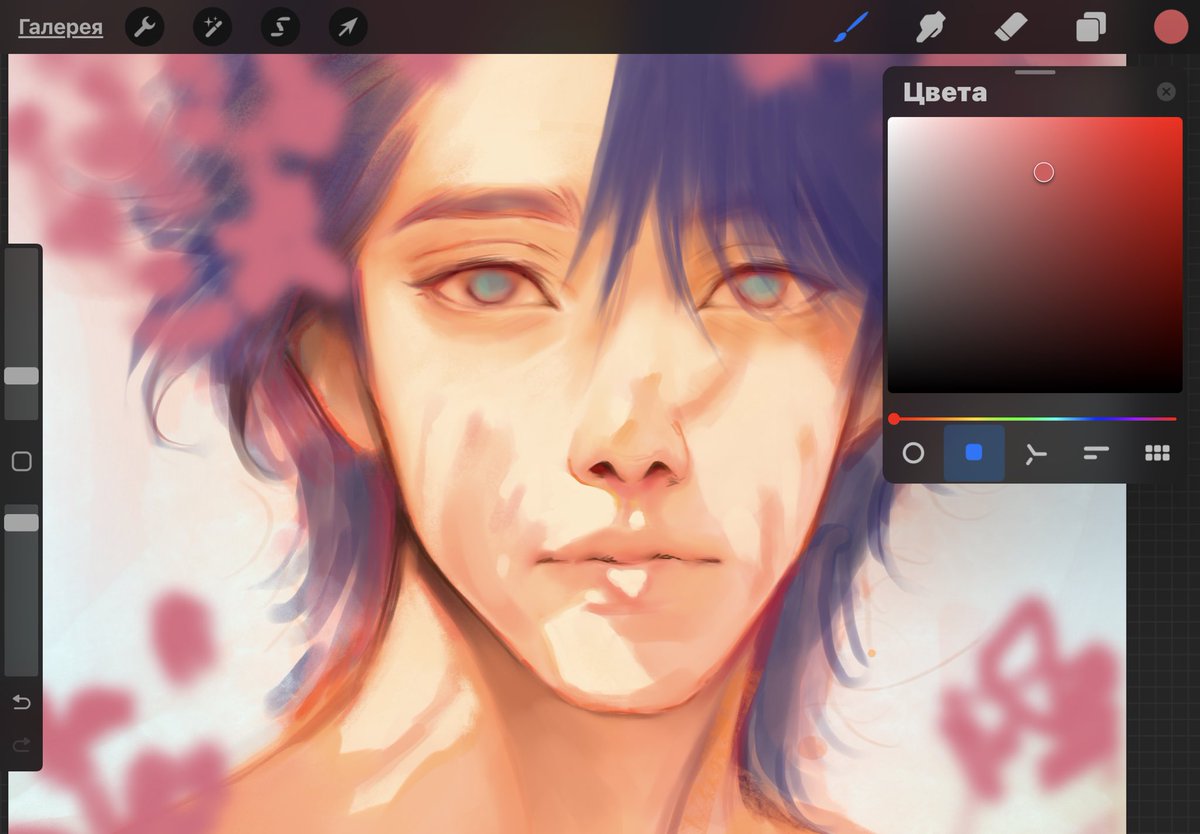This screenshot has width=1200, height=834.
Task: Redo the last undone action
Action: tap(21, 745)
